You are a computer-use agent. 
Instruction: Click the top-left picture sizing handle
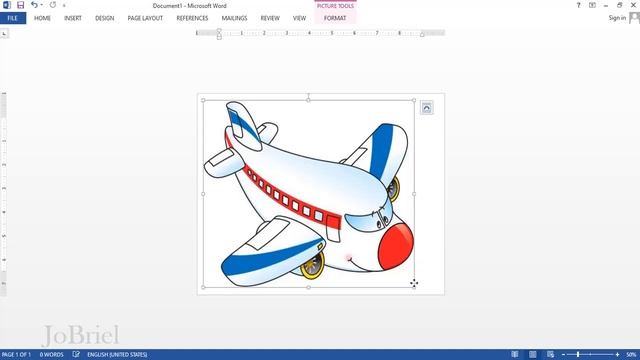click(203, 100)
